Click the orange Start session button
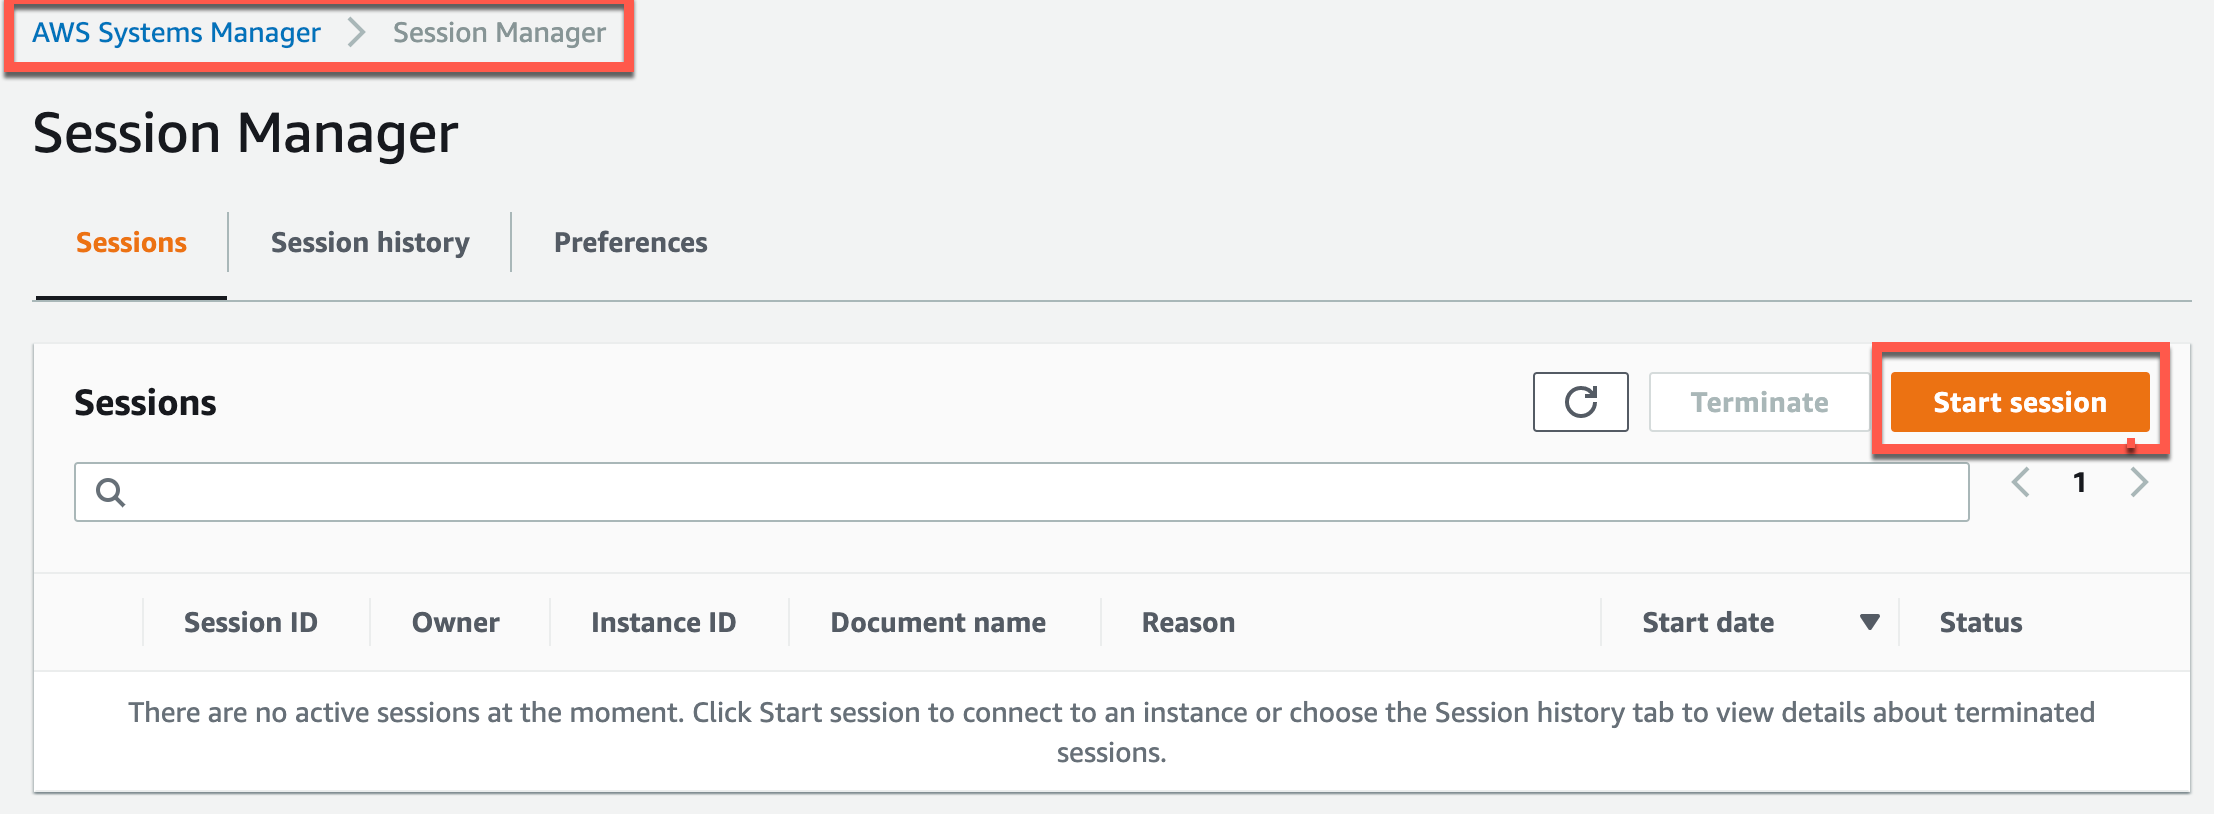The image size is (2214, 814). point(2019,402)
